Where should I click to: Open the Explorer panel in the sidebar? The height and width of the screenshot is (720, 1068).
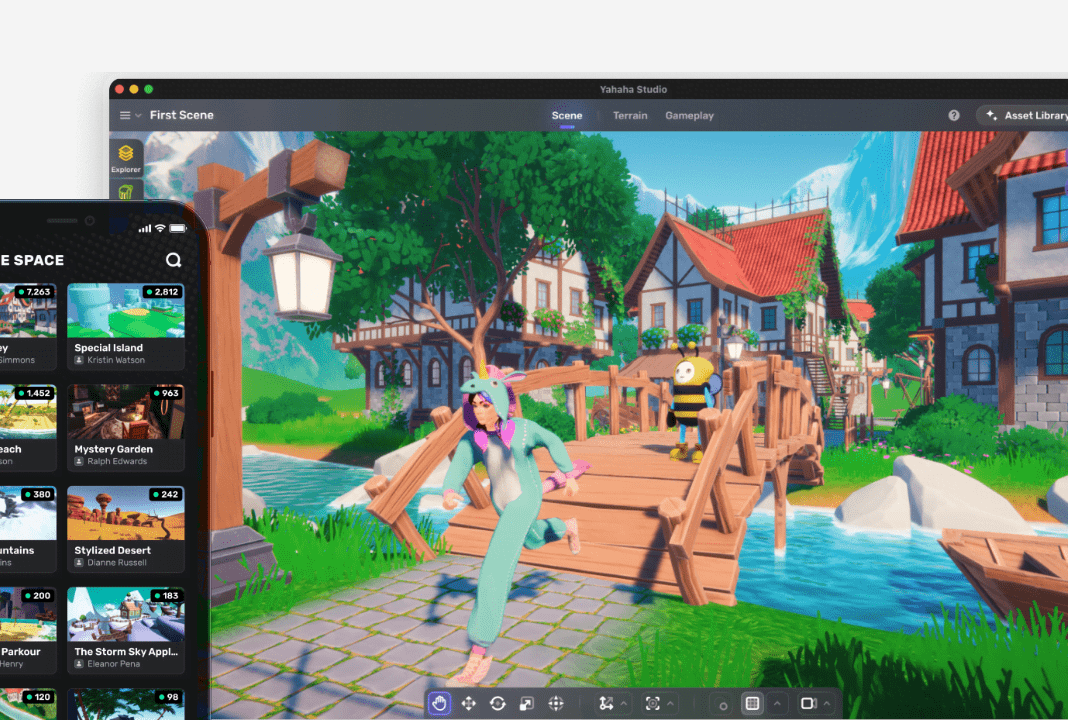[x=126, y=159]
